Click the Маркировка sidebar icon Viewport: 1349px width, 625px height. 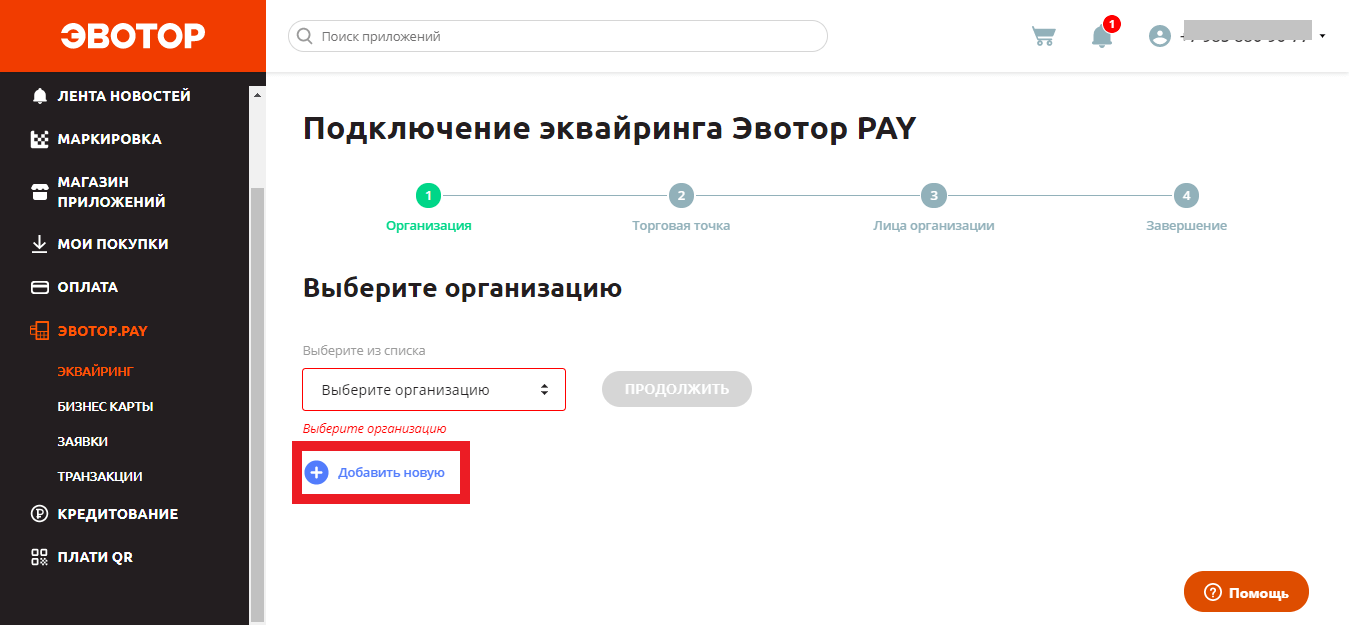tap(40, 139)
